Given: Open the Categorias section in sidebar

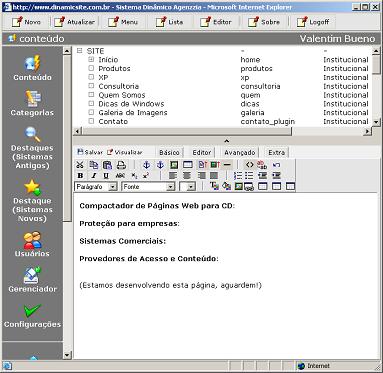Looking at the screenshot, I should click(32, 104).
